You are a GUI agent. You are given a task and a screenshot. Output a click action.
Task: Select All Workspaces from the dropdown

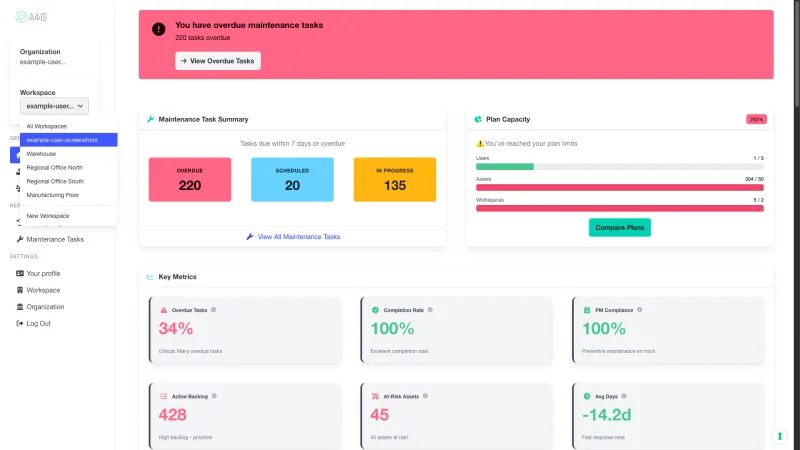pos(47,126)
